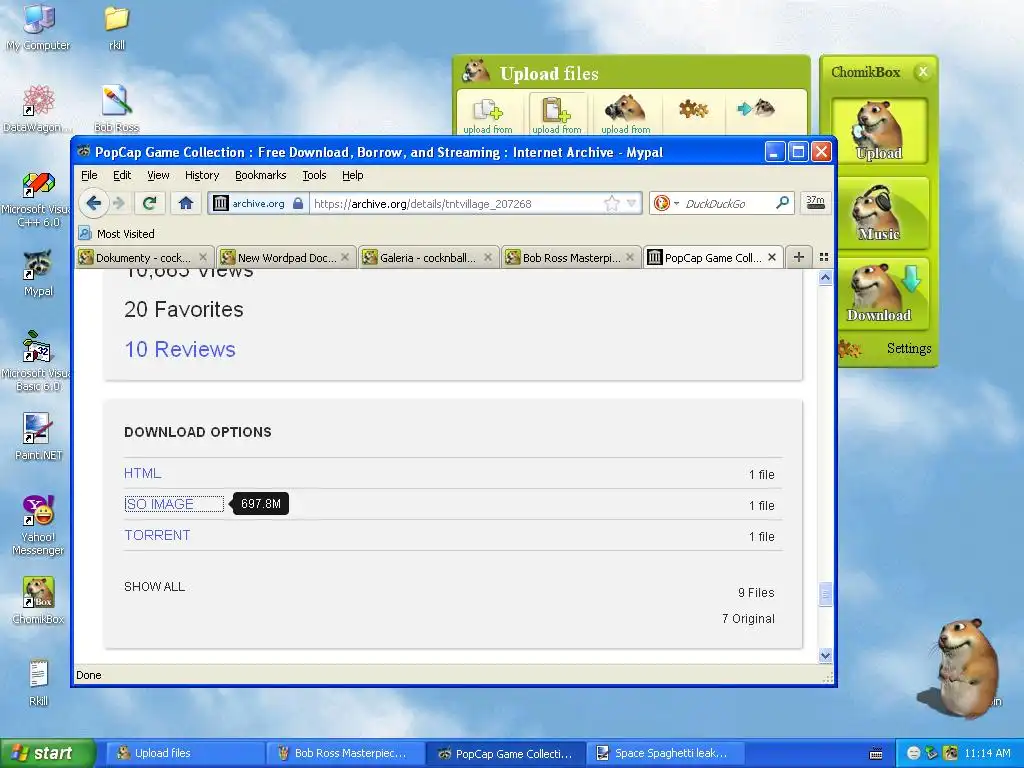This screenshot has width=1024, height=768.
Task: Open site identity archive.org padlock
Action: click(259, 203)
